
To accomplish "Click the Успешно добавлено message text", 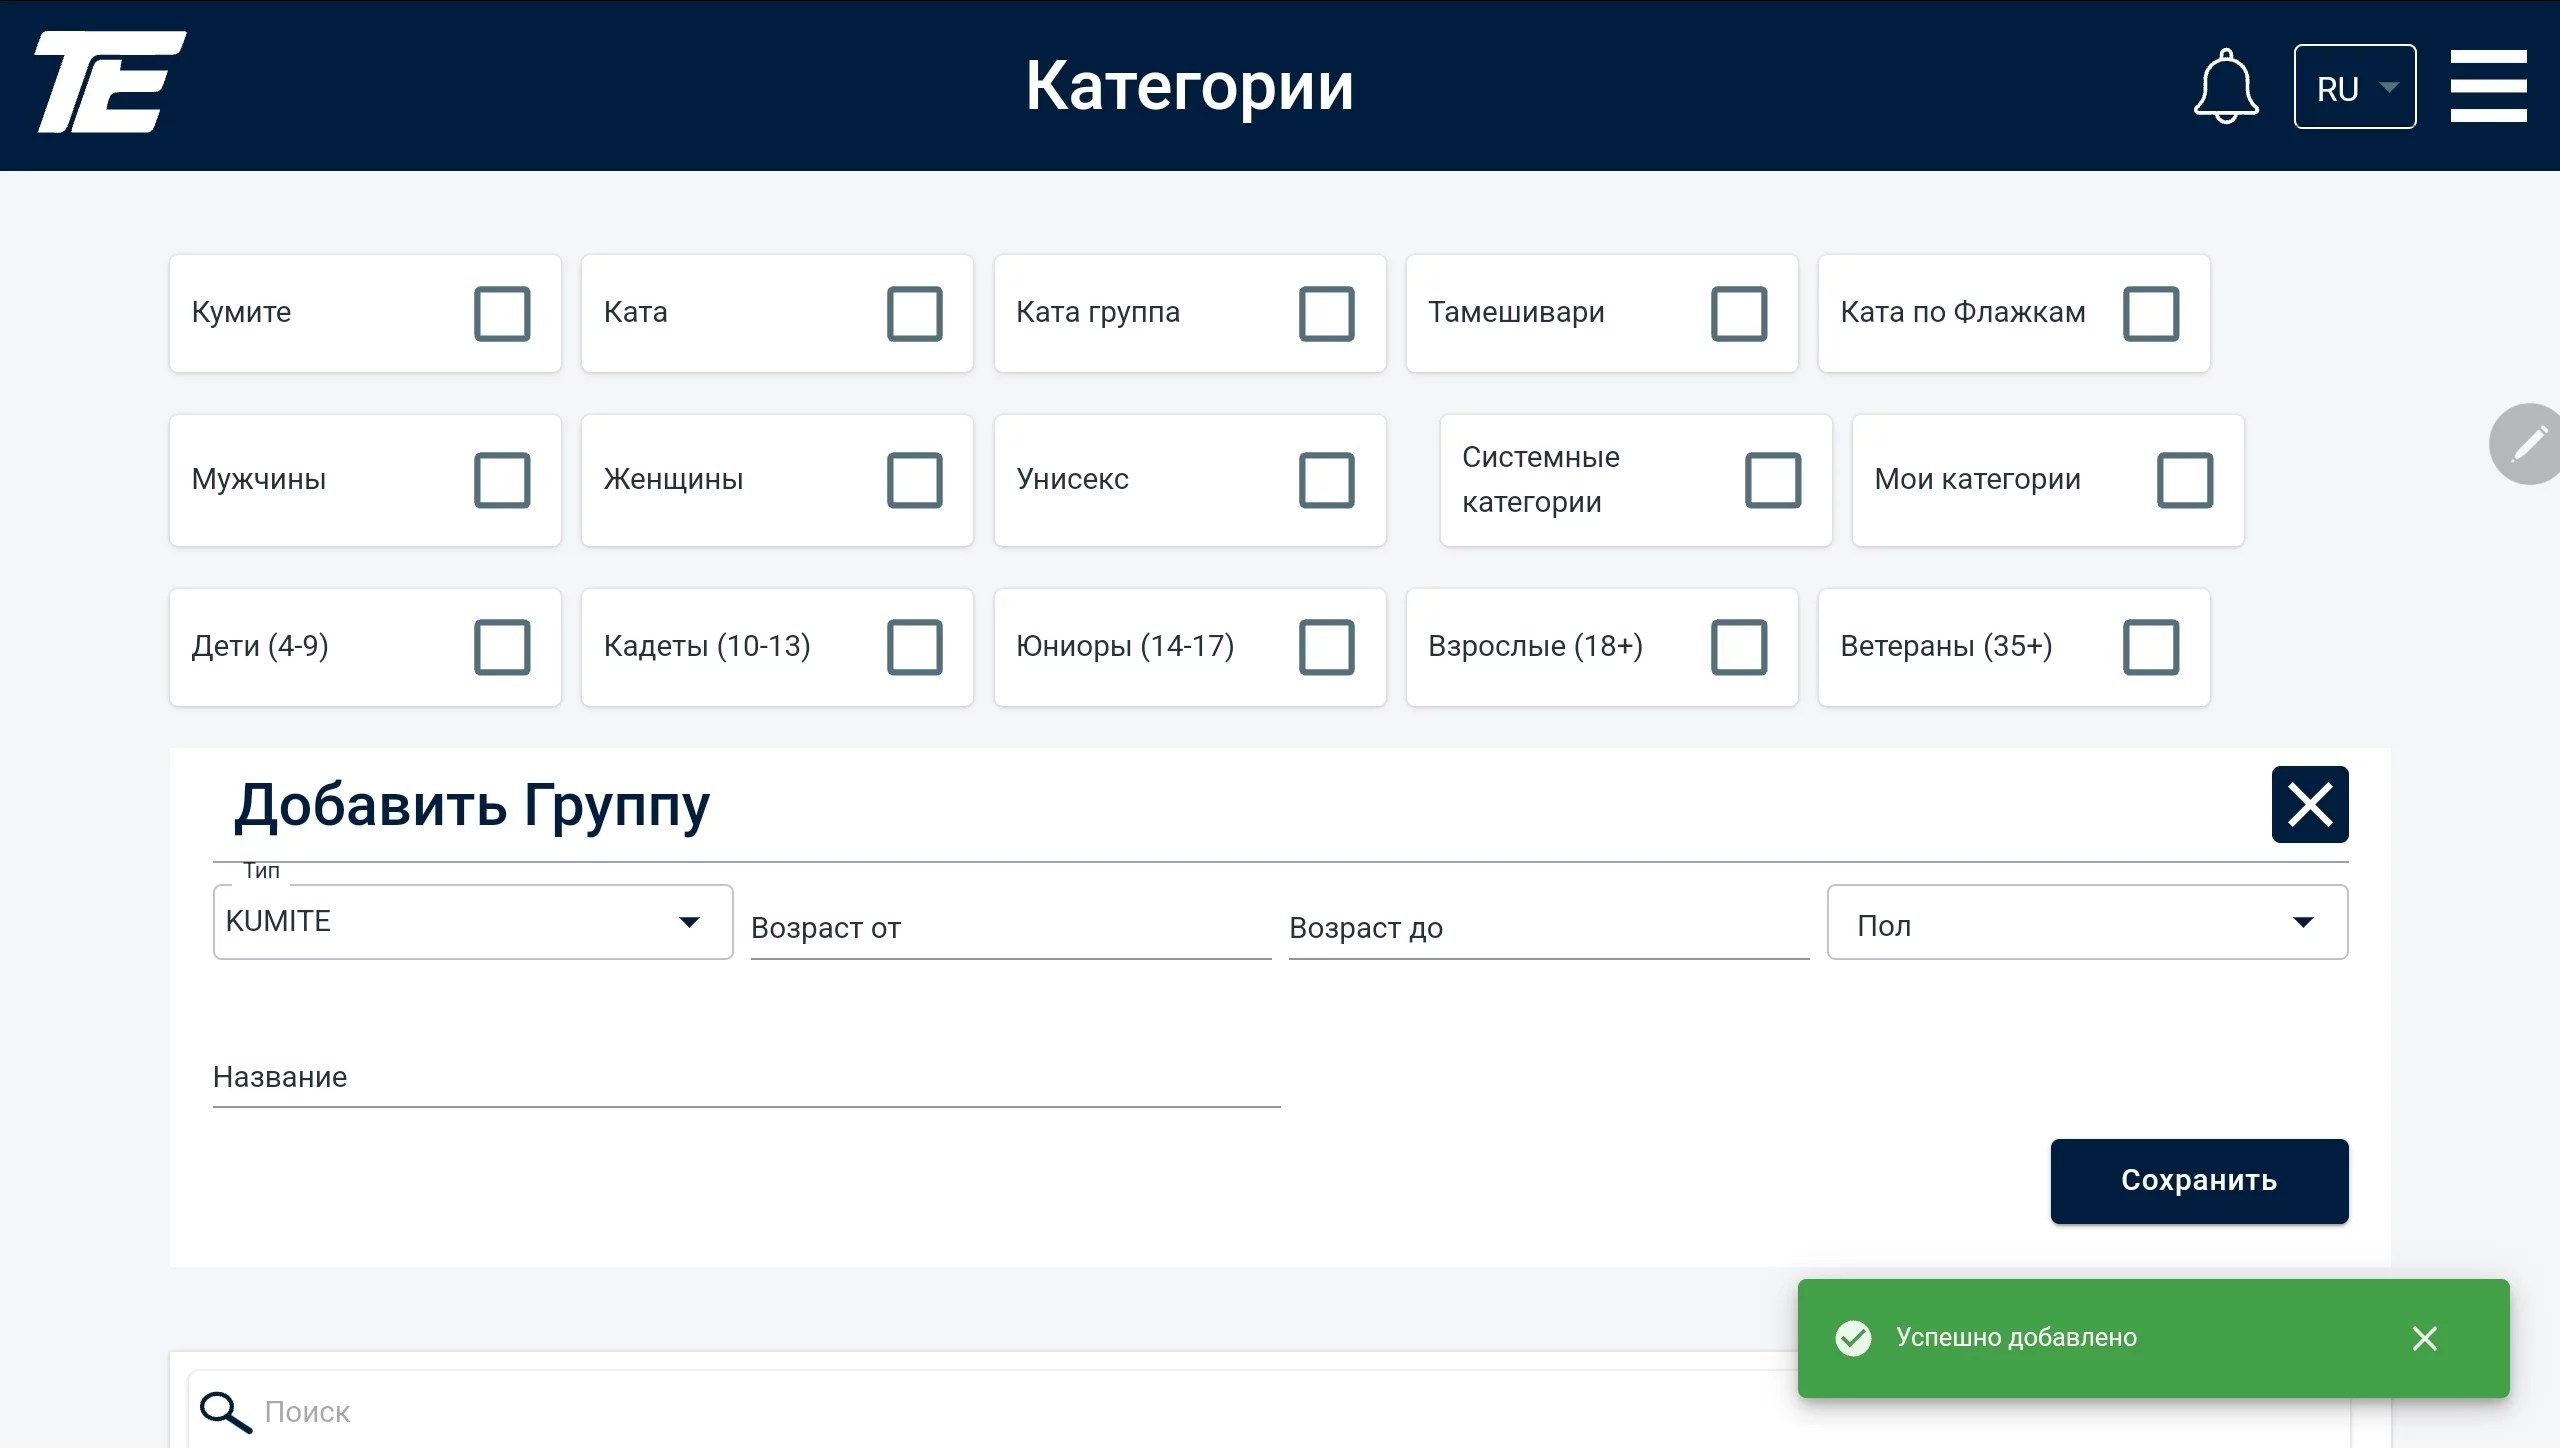I will point(2016,1338).
